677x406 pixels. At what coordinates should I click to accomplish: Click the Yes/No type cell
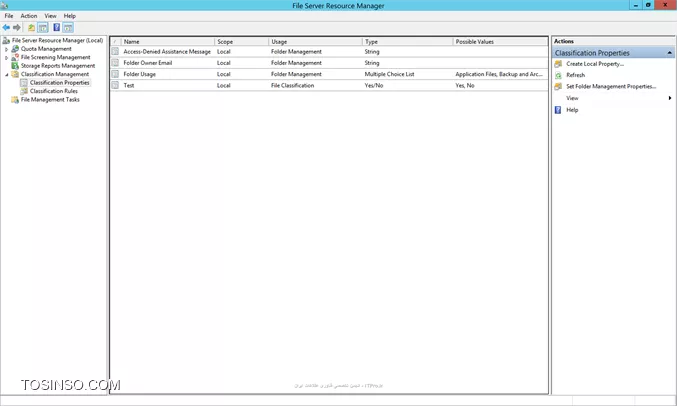pos(374,86)
